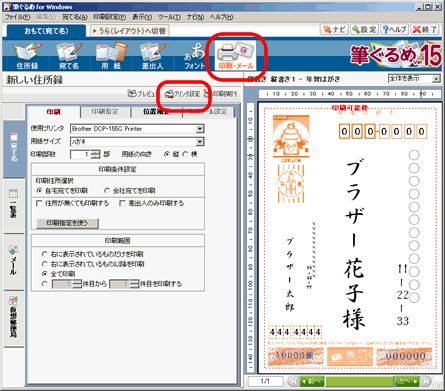The image size is (445, 391).
Task: Enable 住所が無くても印刷する checkbox
Action: [39, 203]
